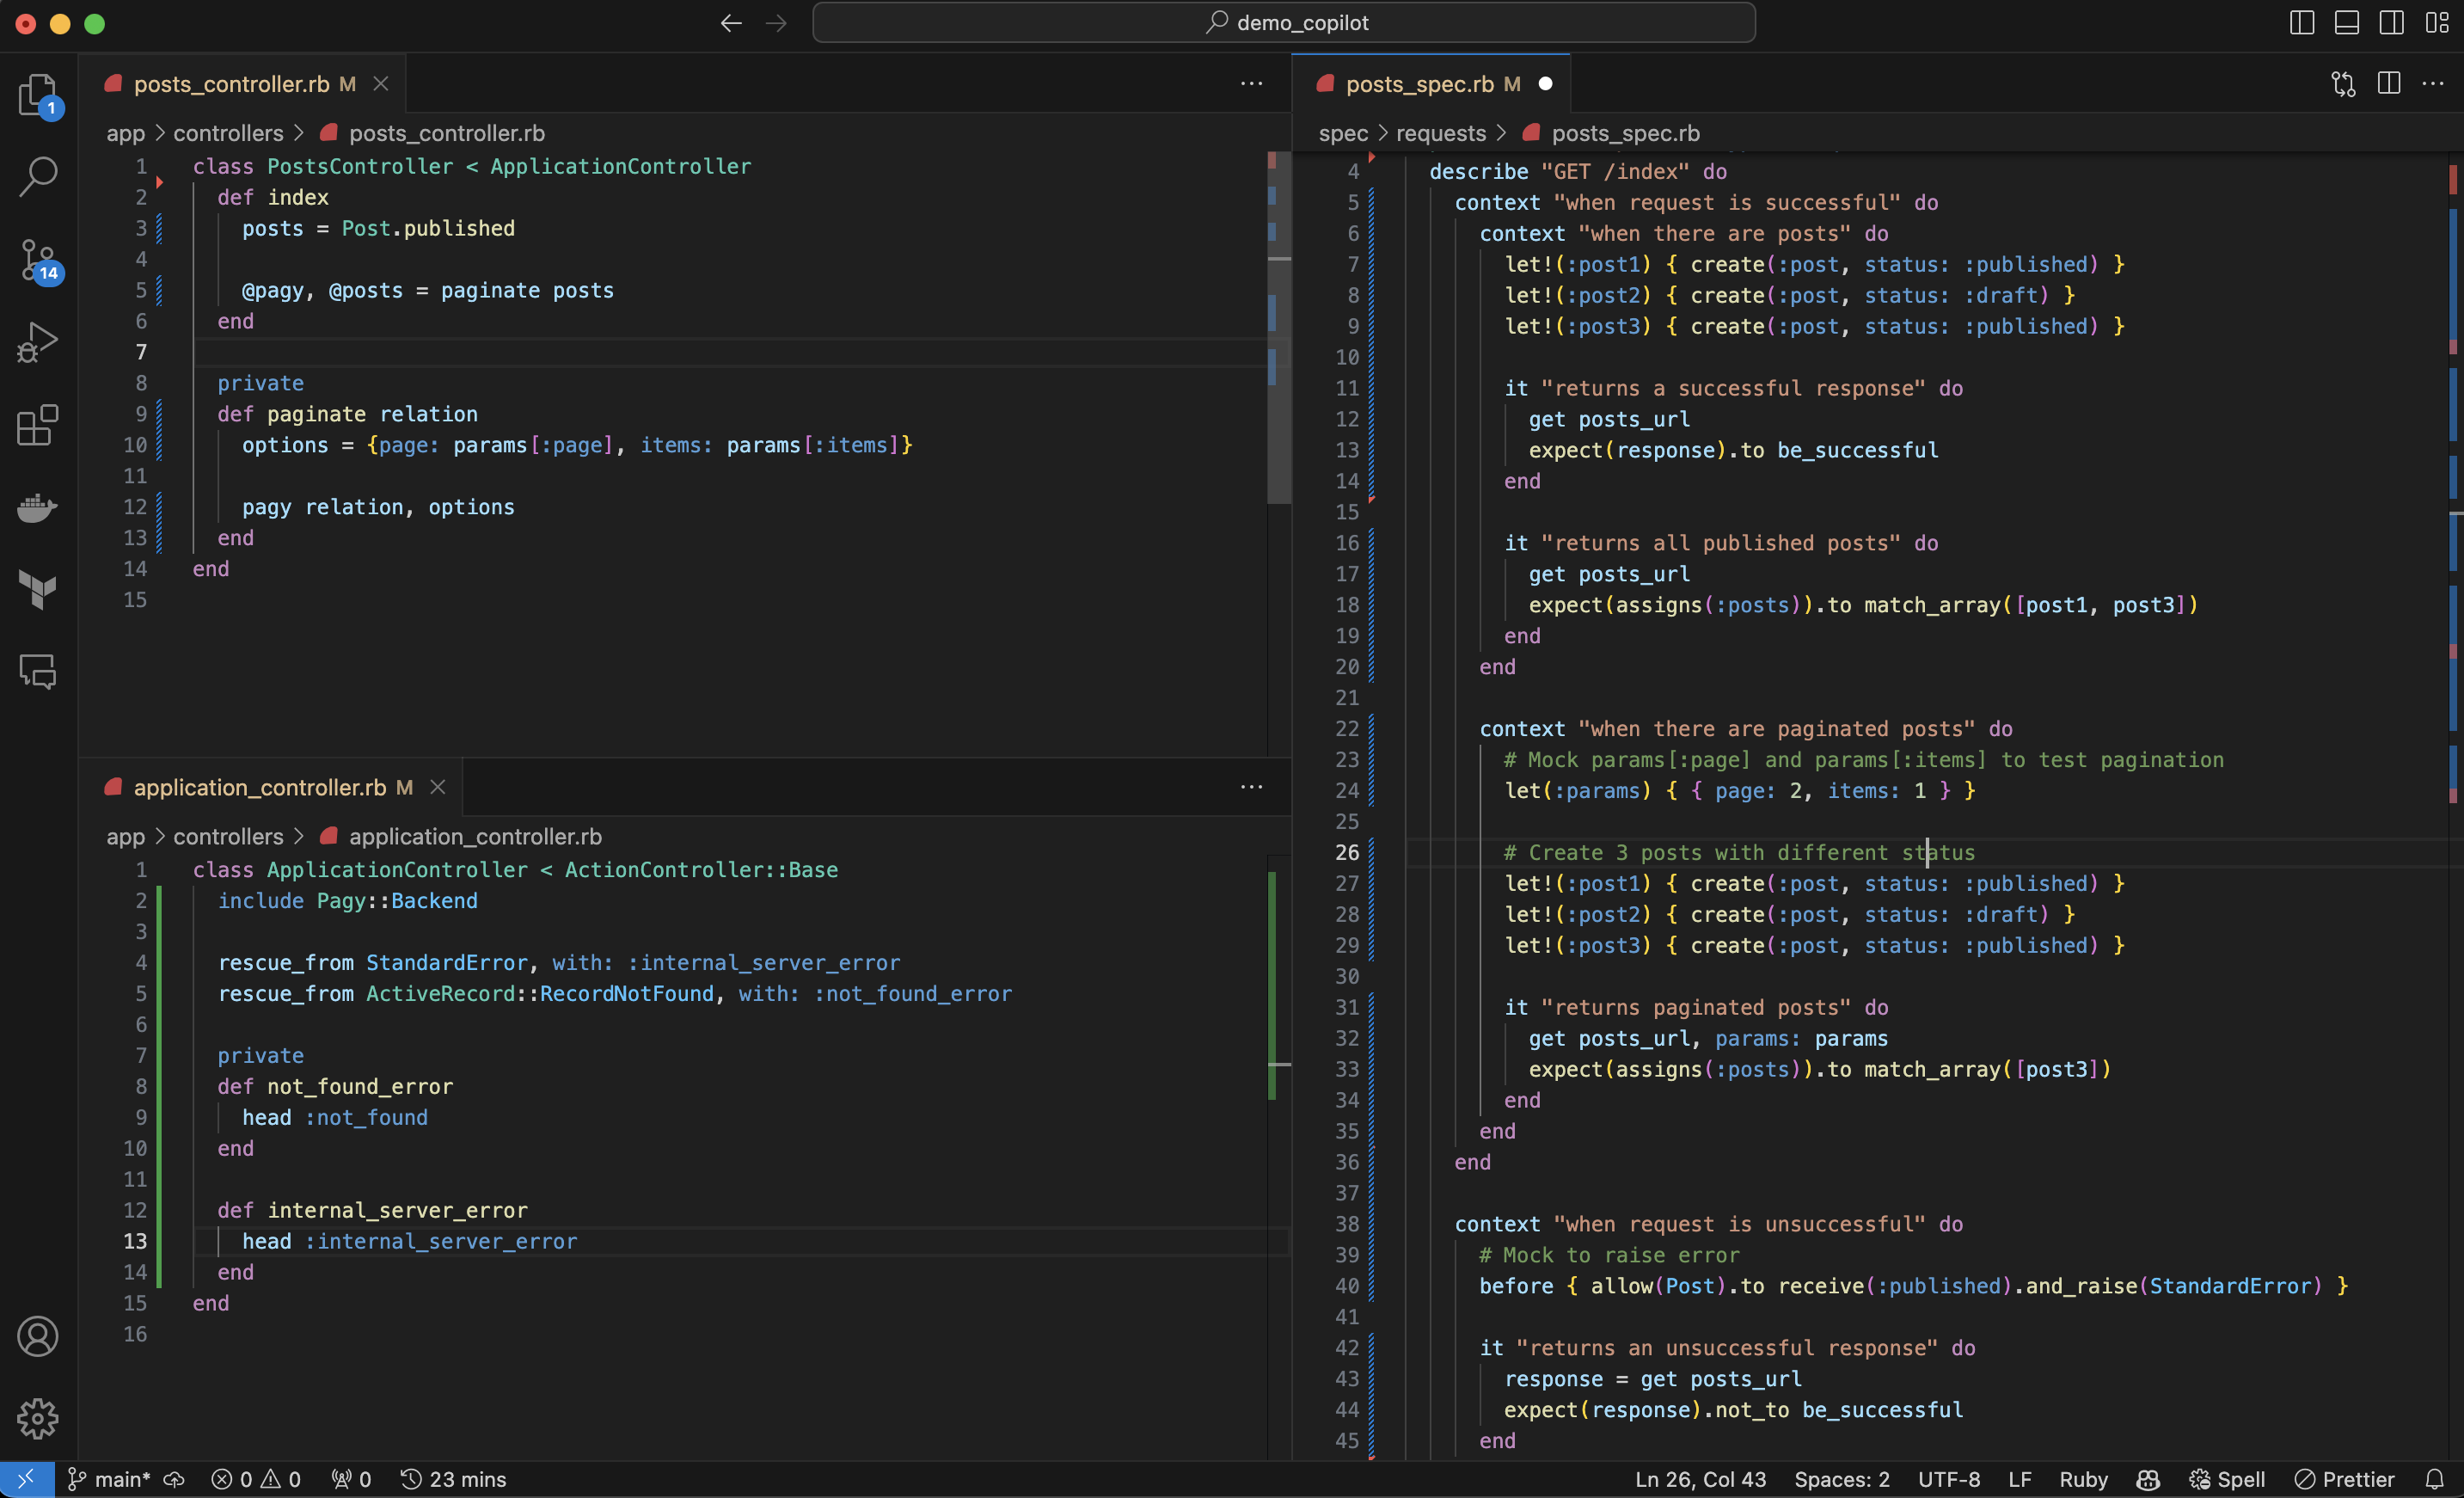Toggle the primary side bar visibility

(x=2301, y=22)
